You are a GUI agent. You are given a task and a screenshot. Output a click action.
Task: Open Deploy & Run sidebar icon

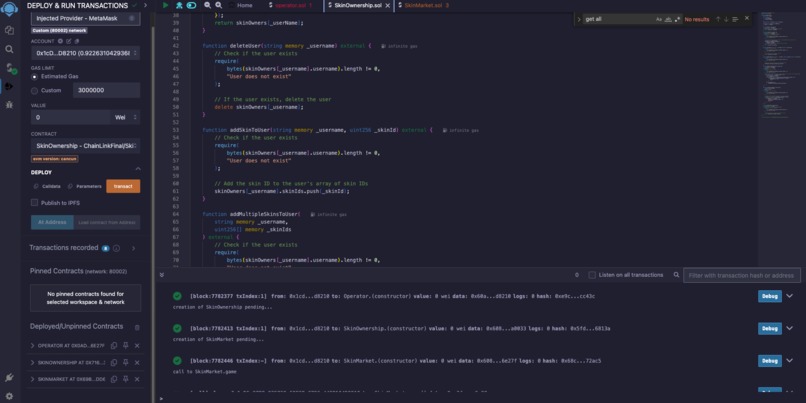9,86
